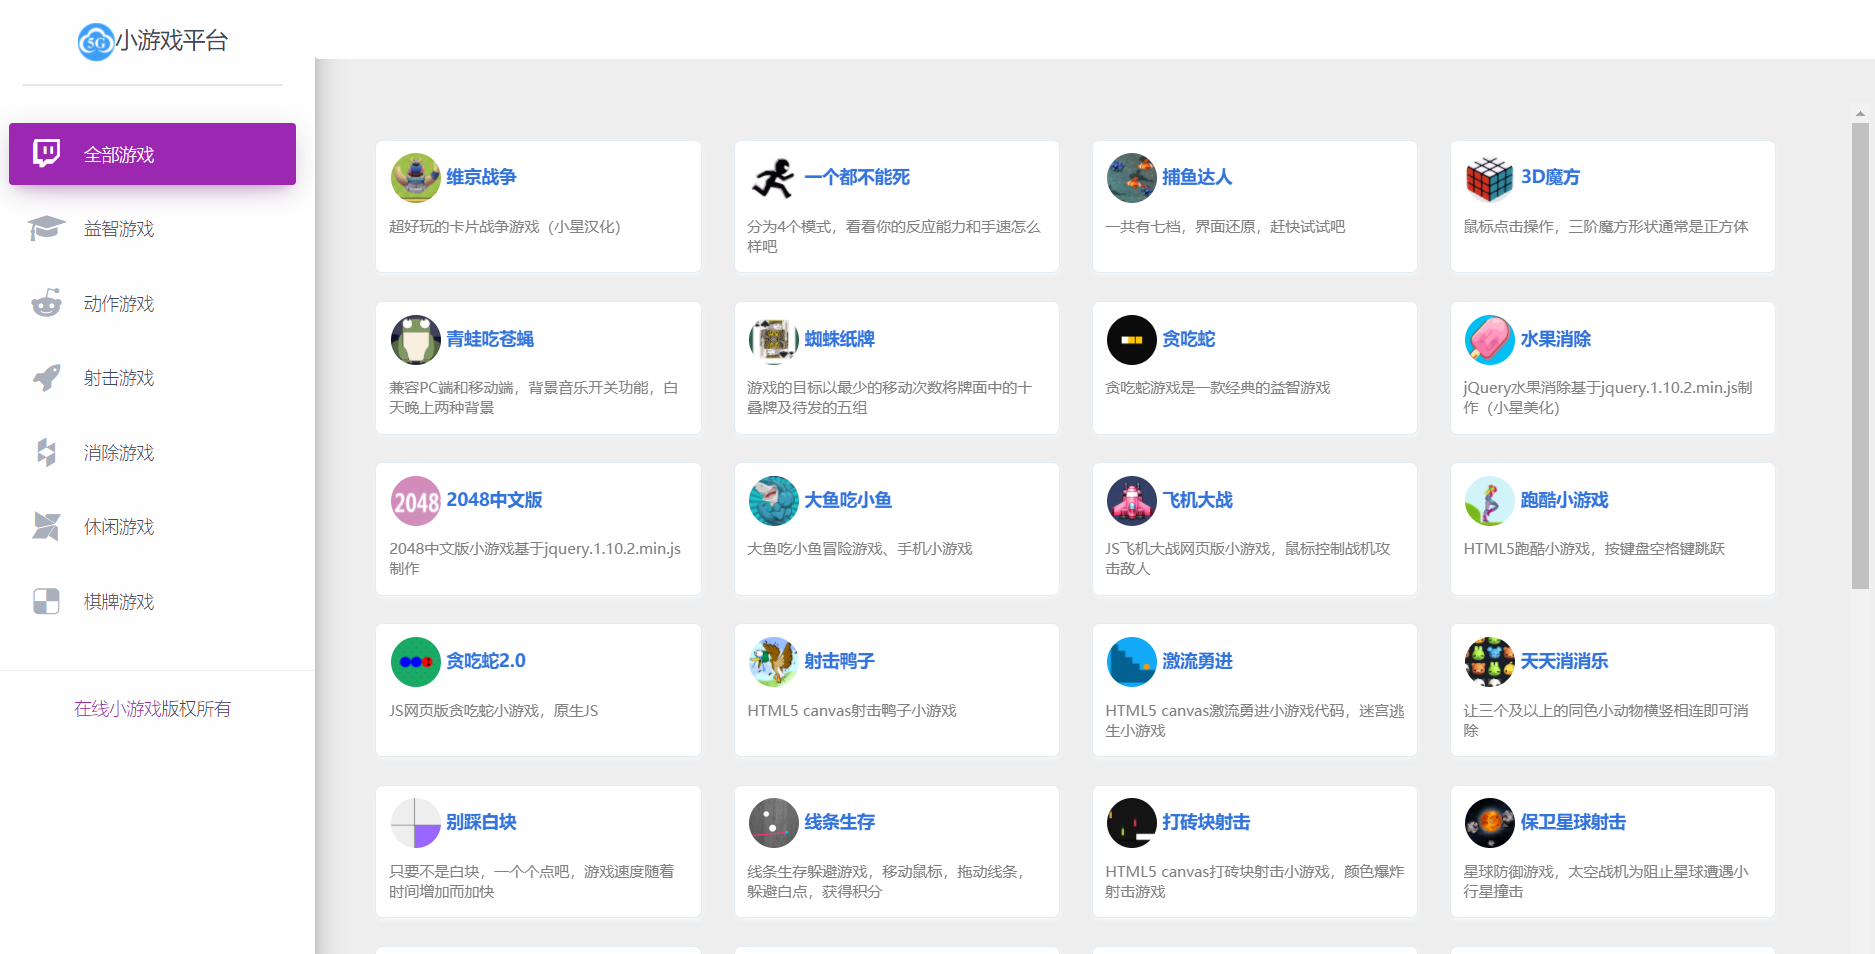Click the 2048中文版 pink game icon
1875x954 pixels.
click(x=415, y=501)
